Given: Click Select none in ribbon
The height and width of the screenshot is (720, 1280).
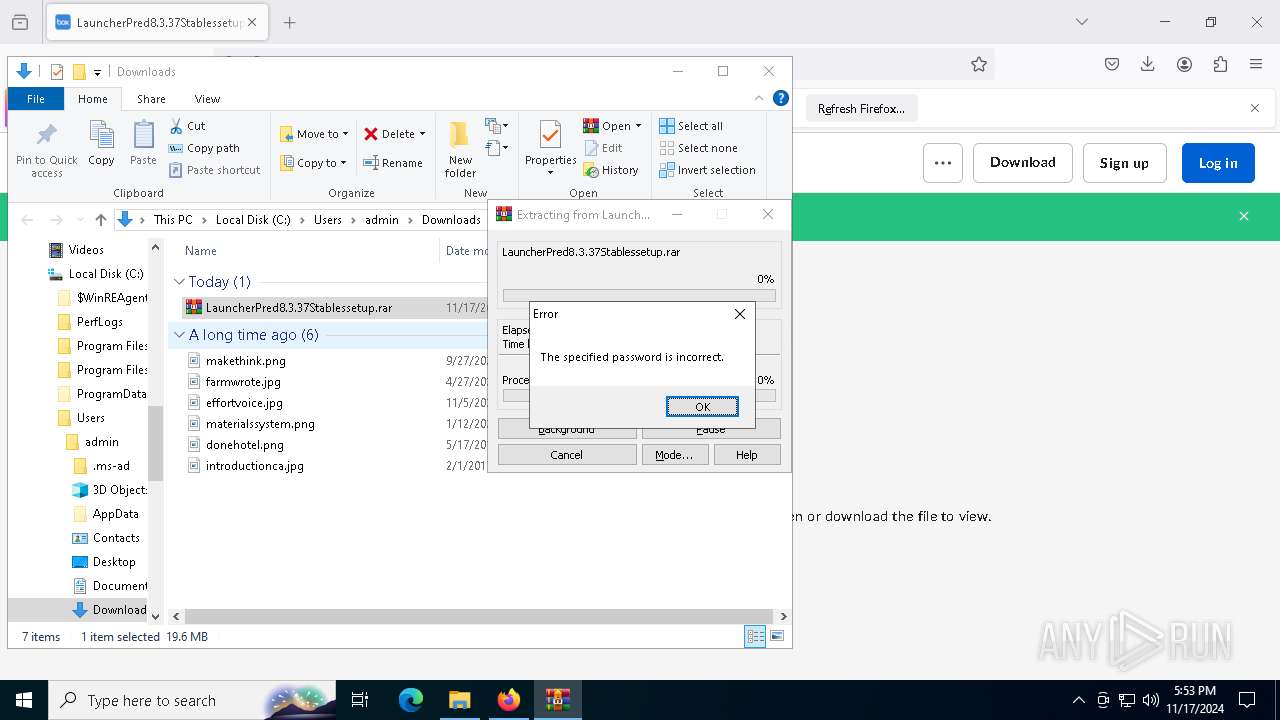Looking at the screenshot, I should point(697,148).
